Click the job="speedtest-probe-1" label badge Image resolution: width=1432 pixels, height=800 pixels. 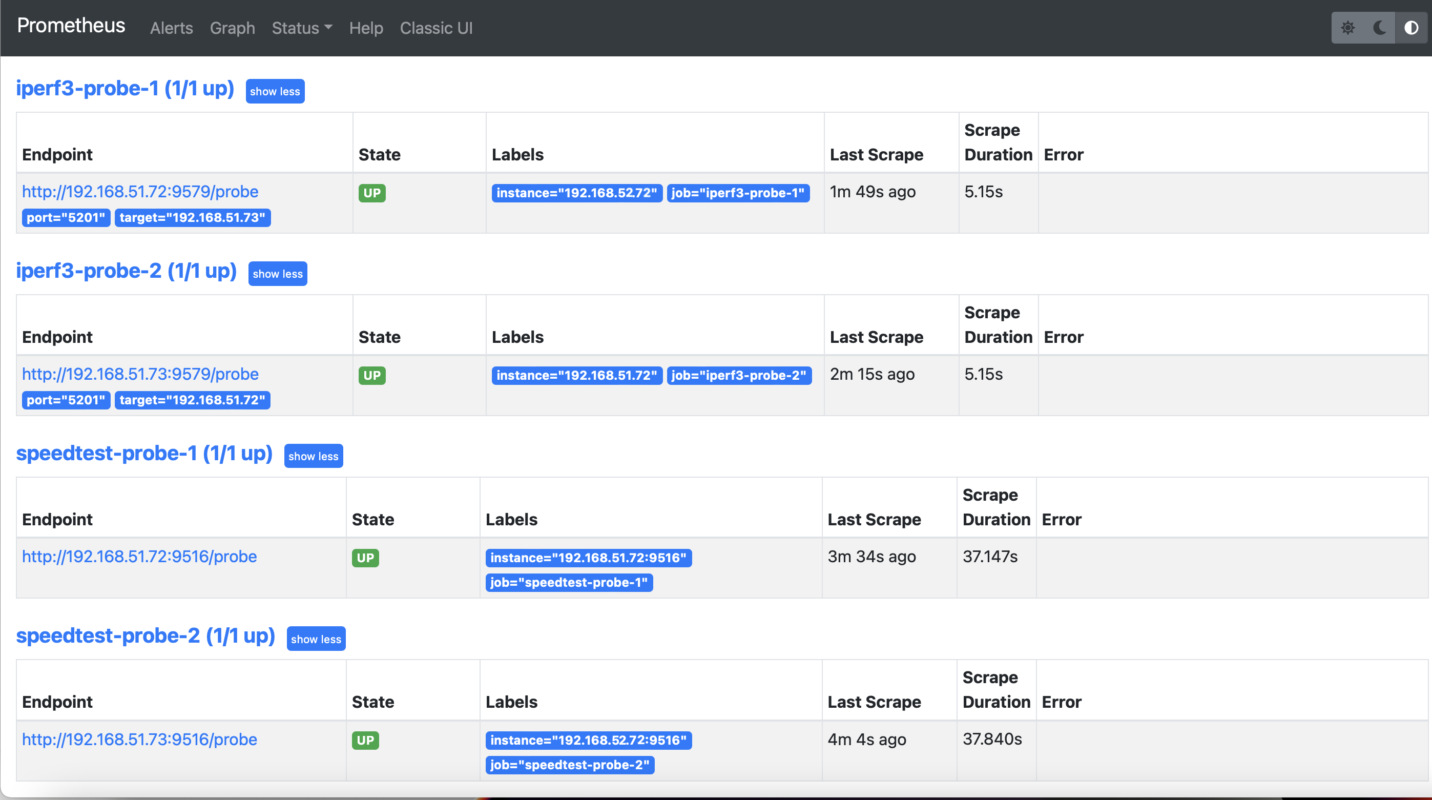[x=569, y=582]
